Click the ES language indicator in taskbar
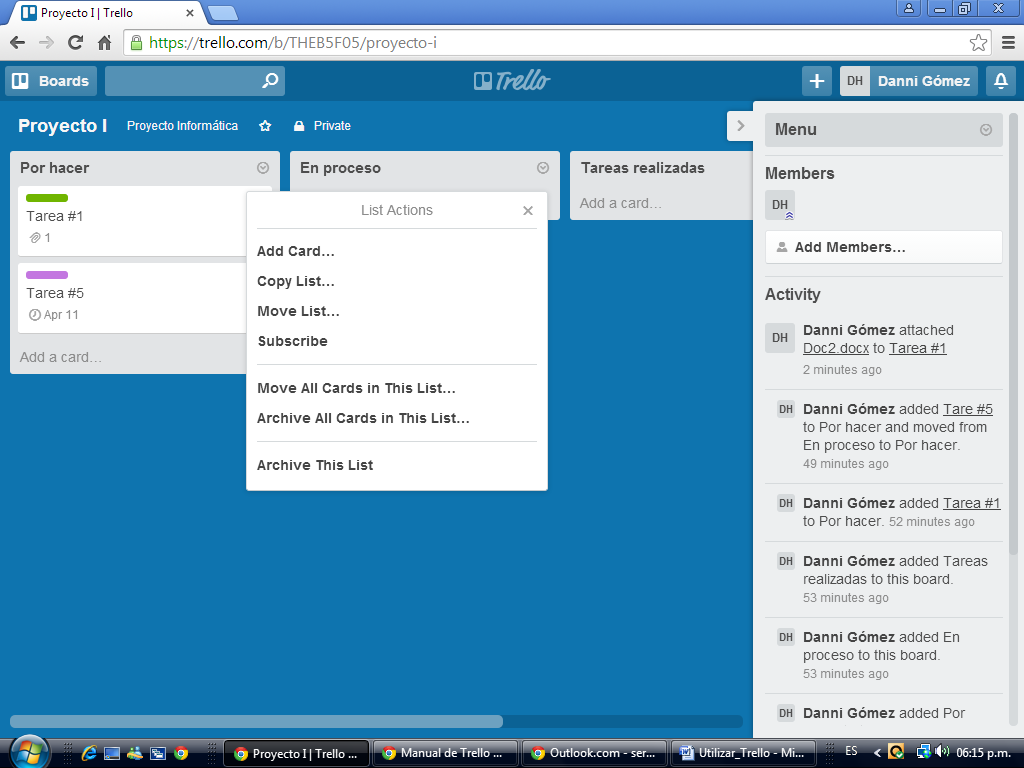The height and width of the screenshot is (768, 1024). pos(852,751)
